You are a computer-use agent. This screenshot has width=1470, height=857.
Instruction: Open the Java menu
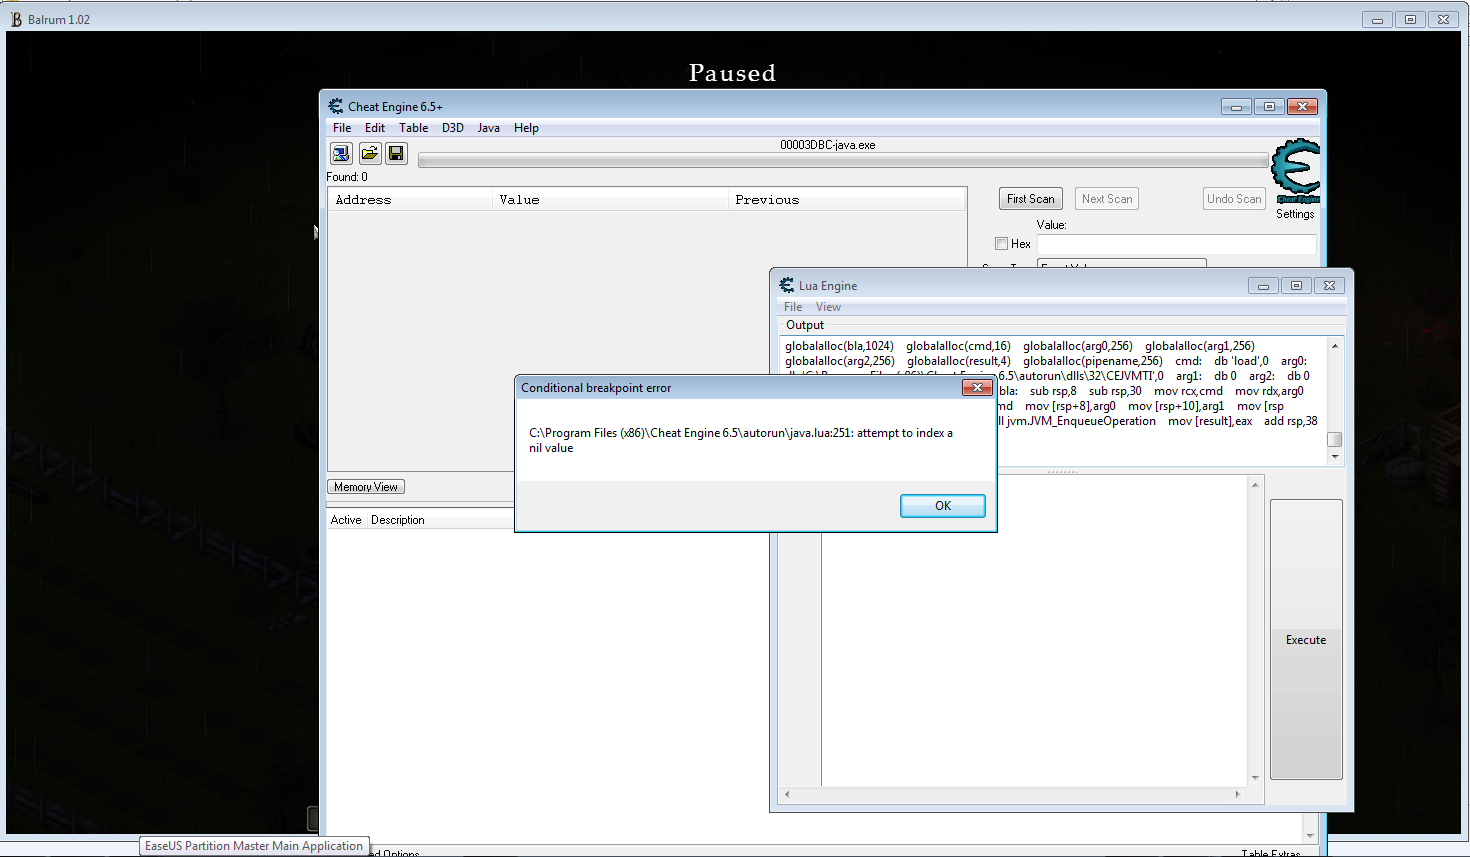coord(488,127)
